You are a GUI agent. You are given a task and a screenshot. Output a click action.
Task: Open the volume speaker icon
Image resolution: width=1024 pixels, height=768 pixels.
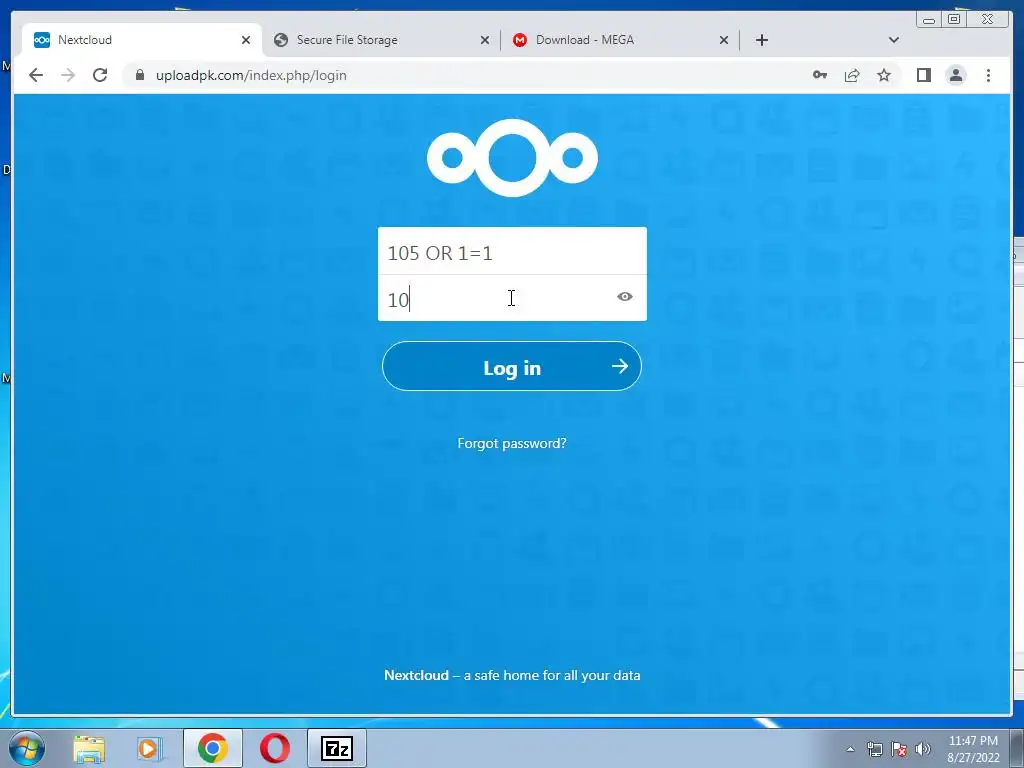[923, 749]
